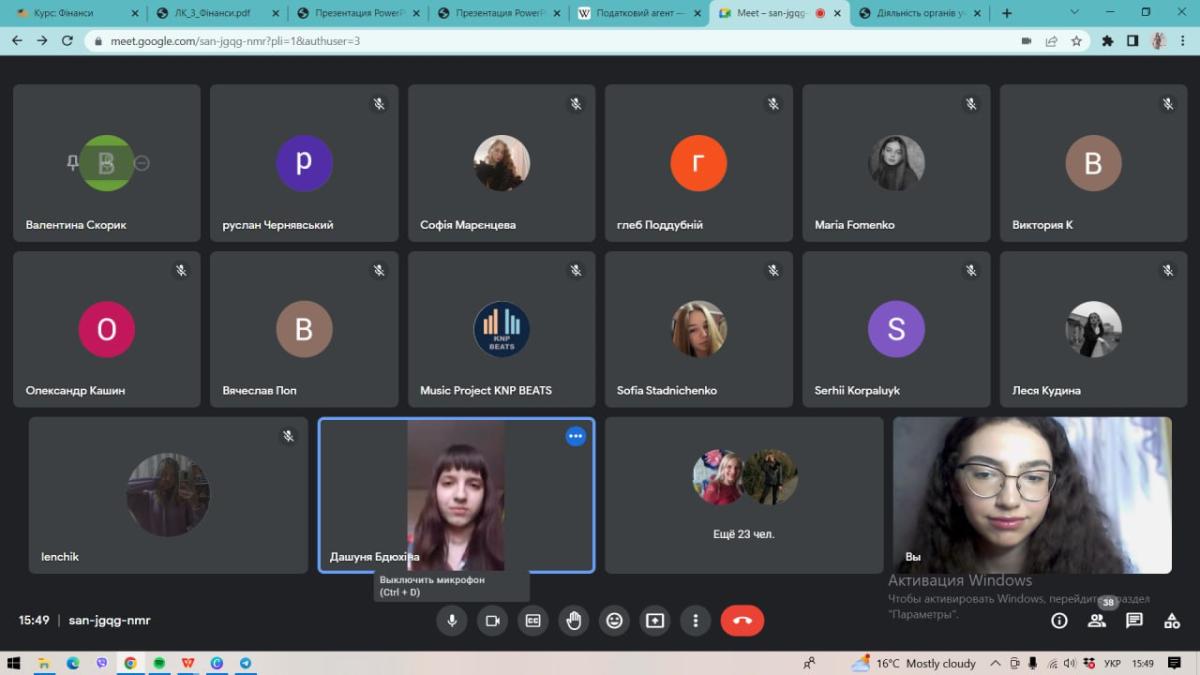Viewport: 1200px width, 675px height.
Task: Switch to the 'Податковий агент' browser tab
Action: [x=640, y=13]
